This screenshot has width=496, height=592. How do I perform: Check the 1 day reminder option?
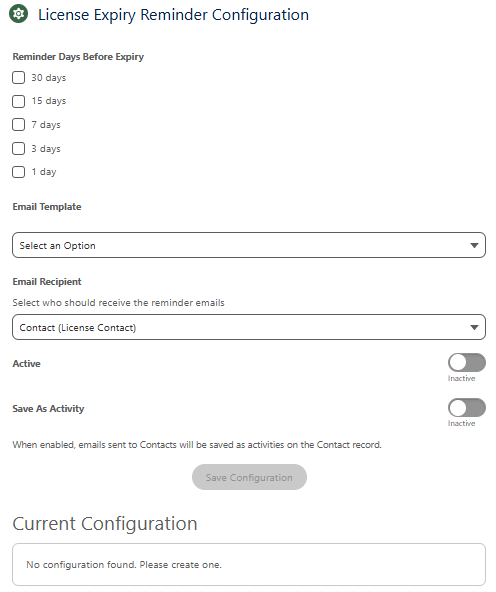coord(18,172)
